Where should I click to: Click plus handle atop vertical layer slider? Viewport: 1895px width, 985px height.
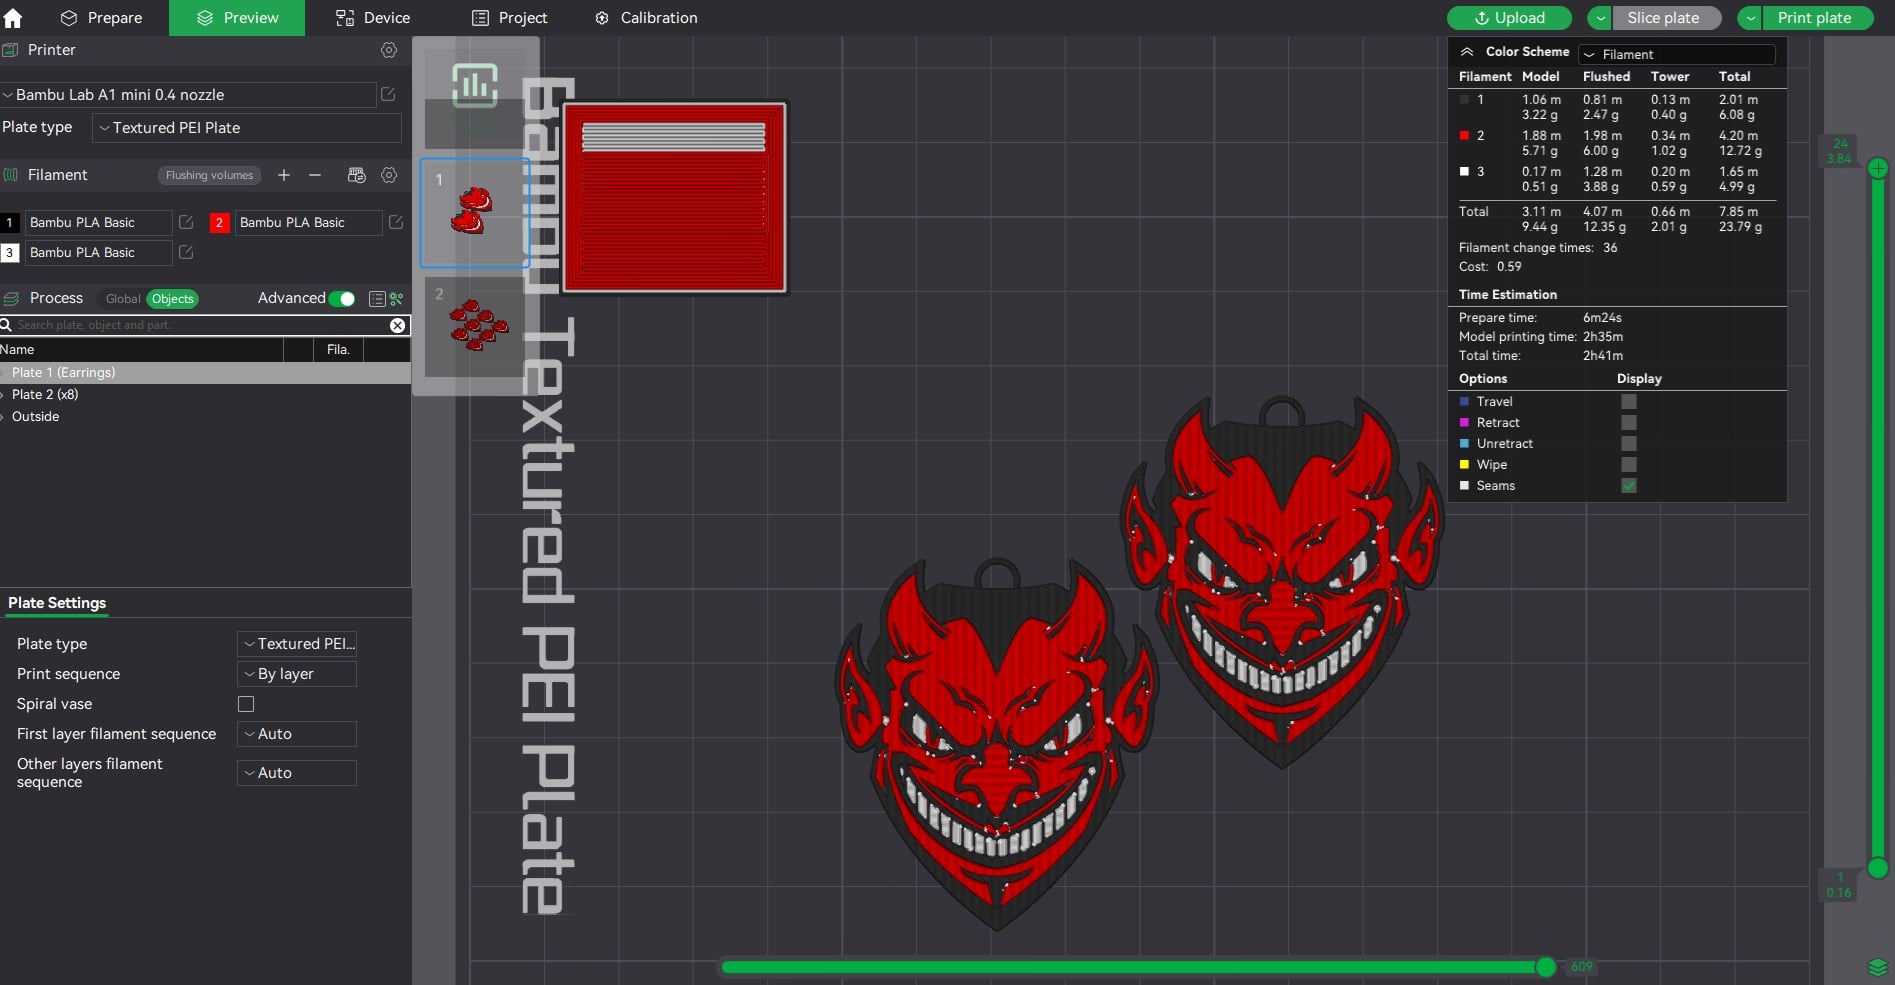point(1878,168)
